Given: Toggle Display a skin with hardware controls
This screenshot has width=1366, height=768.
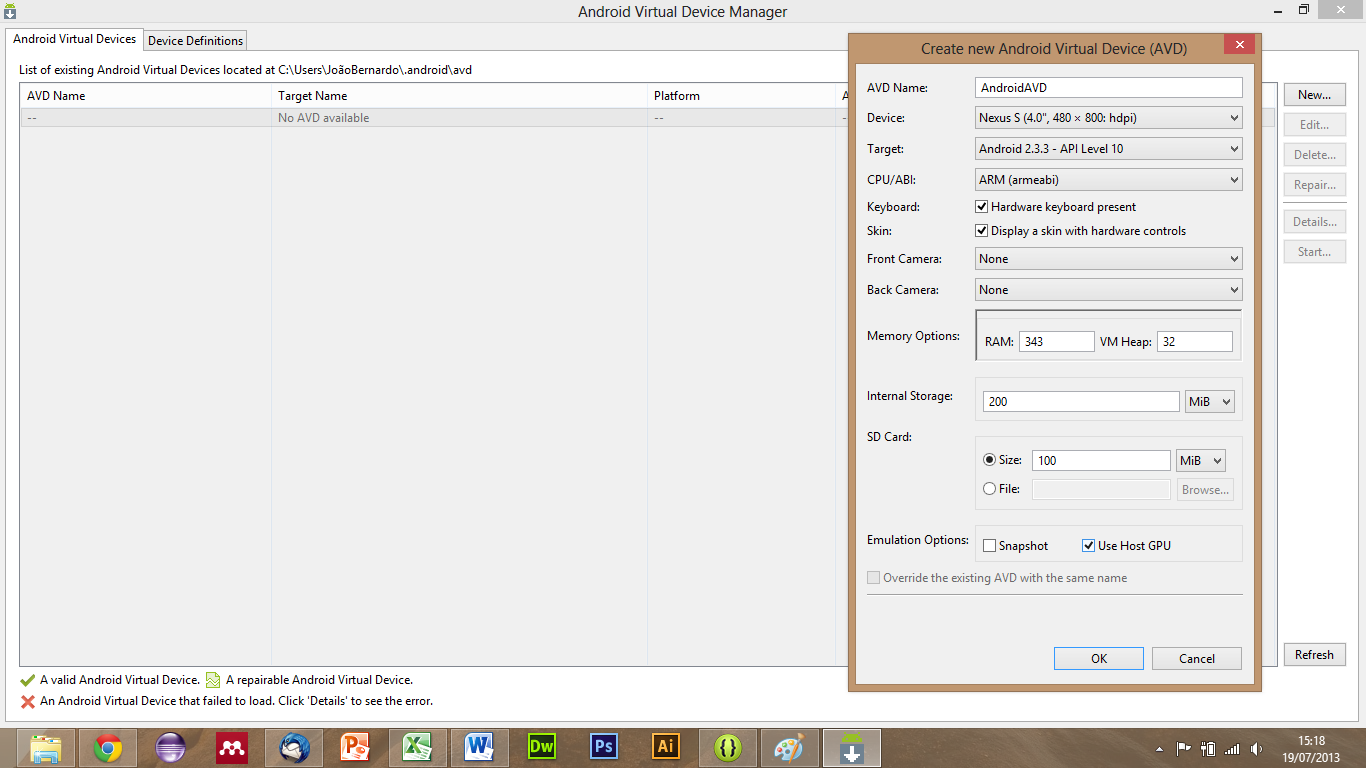Looking at the screenshot, I should tap(982, 231).
